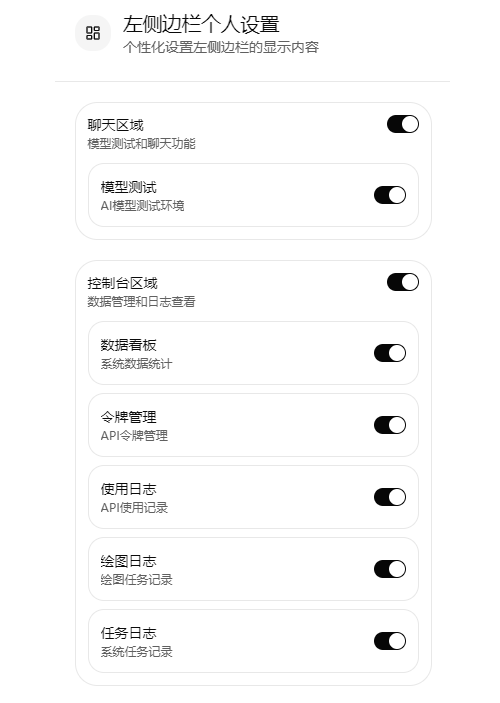Disable the 模型测试 switch
This screenshot has height=703, width=500.
390,195
